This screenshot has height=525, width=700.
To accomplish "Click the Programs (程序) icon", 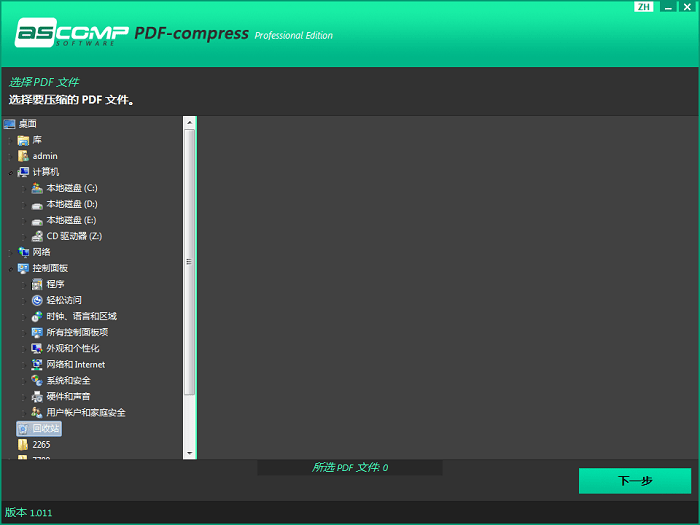I will [37, 284].
